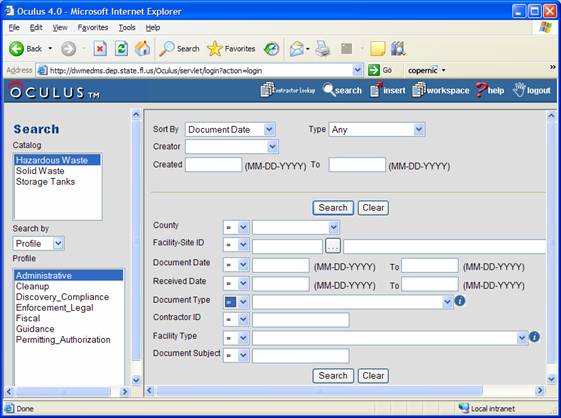Click the Forward arrow button
The width and height of the screenshot is (561, 418).
[x=68, y=49]
